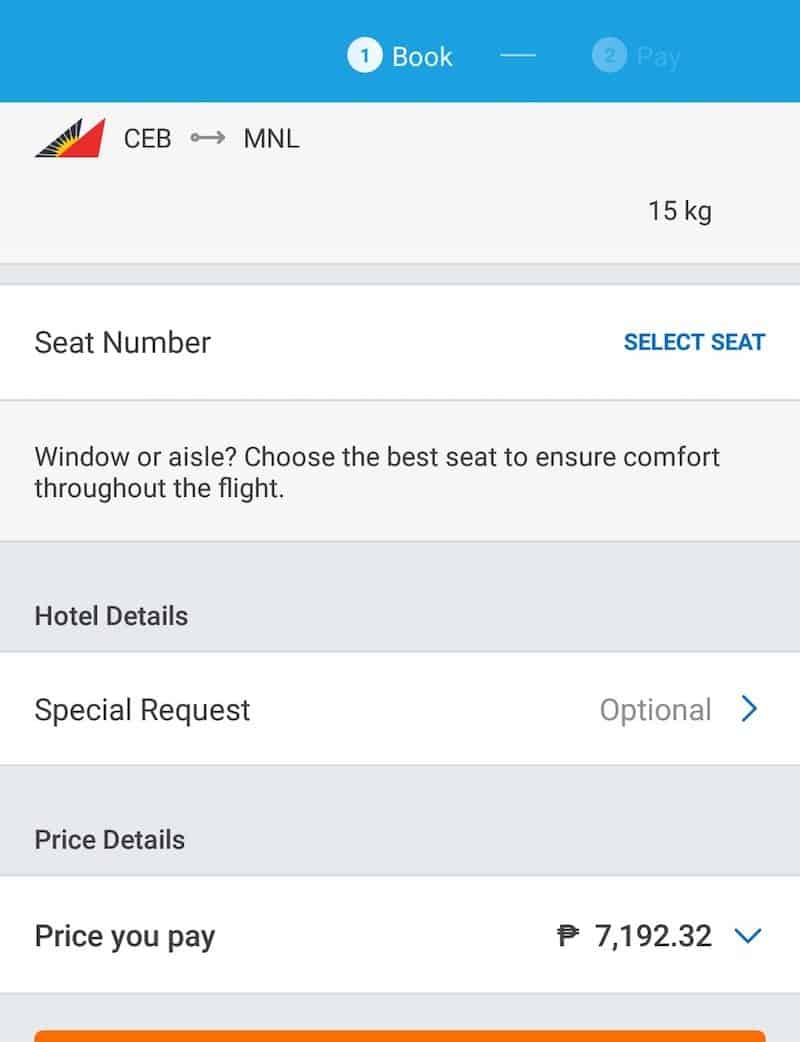Image resolution: width=800 pixels, height=1042 pixels.
Task: Click the step 1 circle icon
Action: [364, 56]
